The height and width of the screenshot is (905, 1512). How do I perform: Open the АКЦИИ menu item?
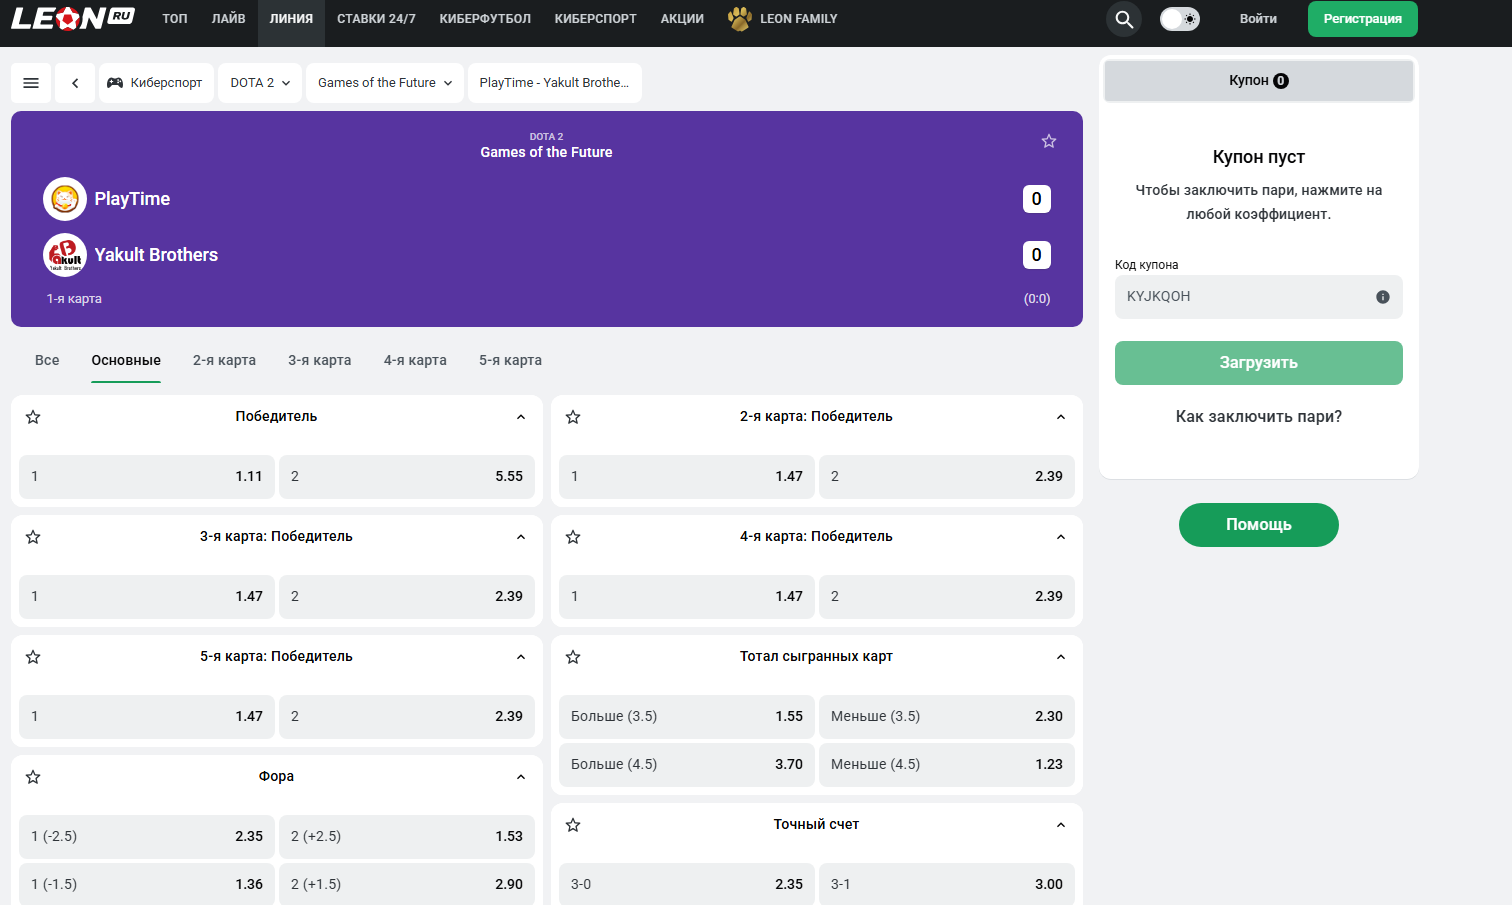[x=682, y=19]
